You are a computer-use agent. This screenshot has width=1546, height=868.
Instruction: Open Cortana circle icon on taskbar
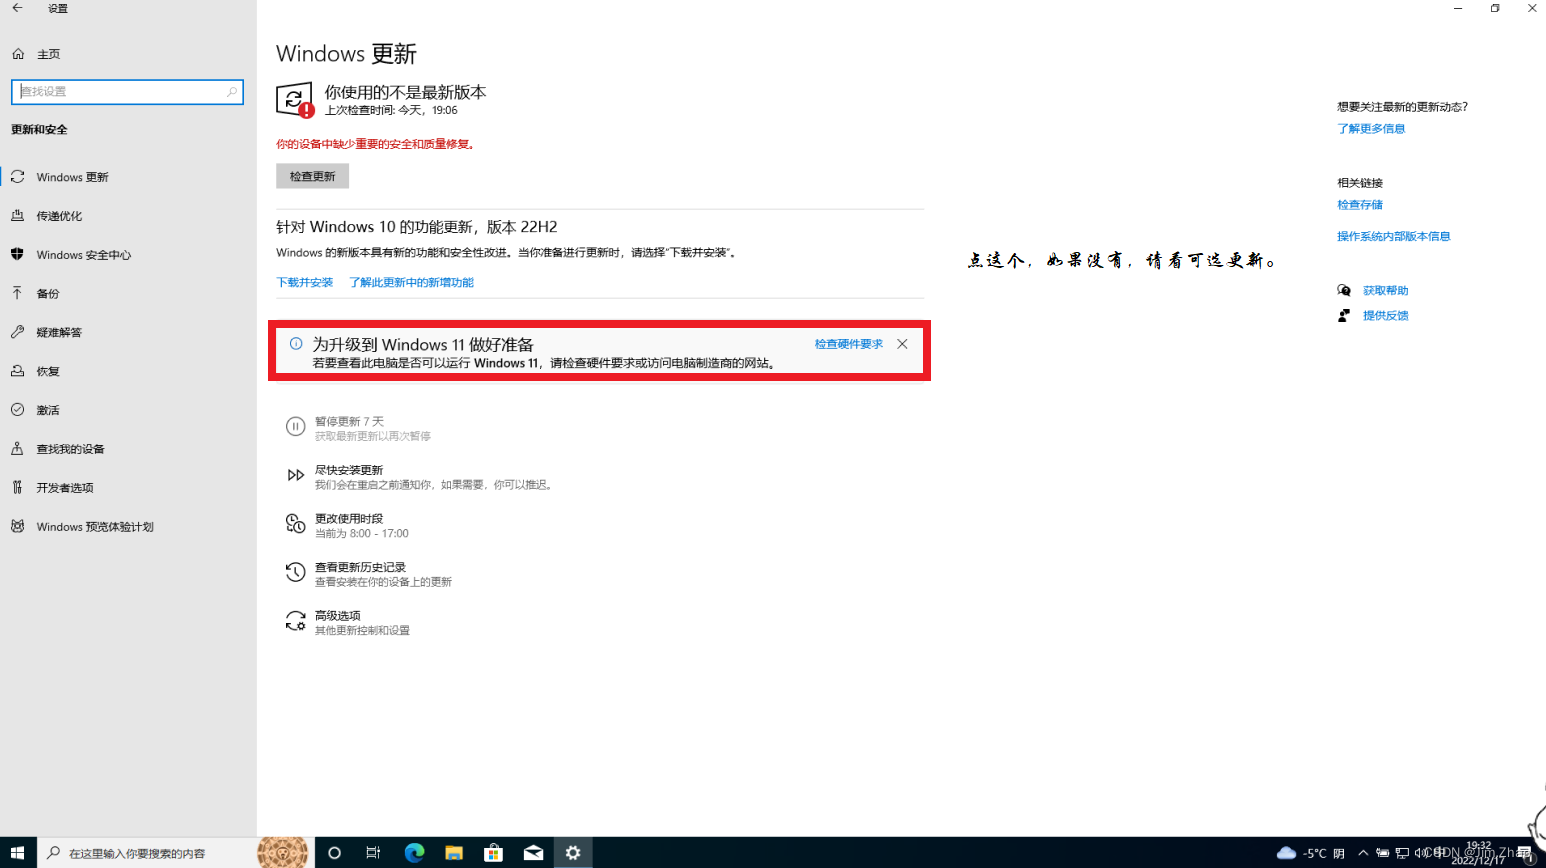334,853
